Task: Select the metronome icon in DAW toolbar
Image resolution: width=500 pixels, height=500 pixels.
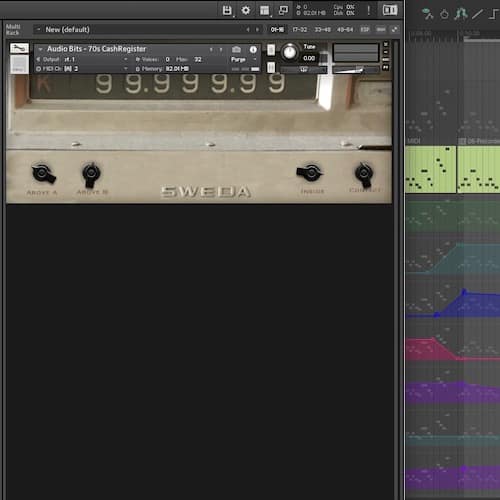Action: [x=444, y=14]
